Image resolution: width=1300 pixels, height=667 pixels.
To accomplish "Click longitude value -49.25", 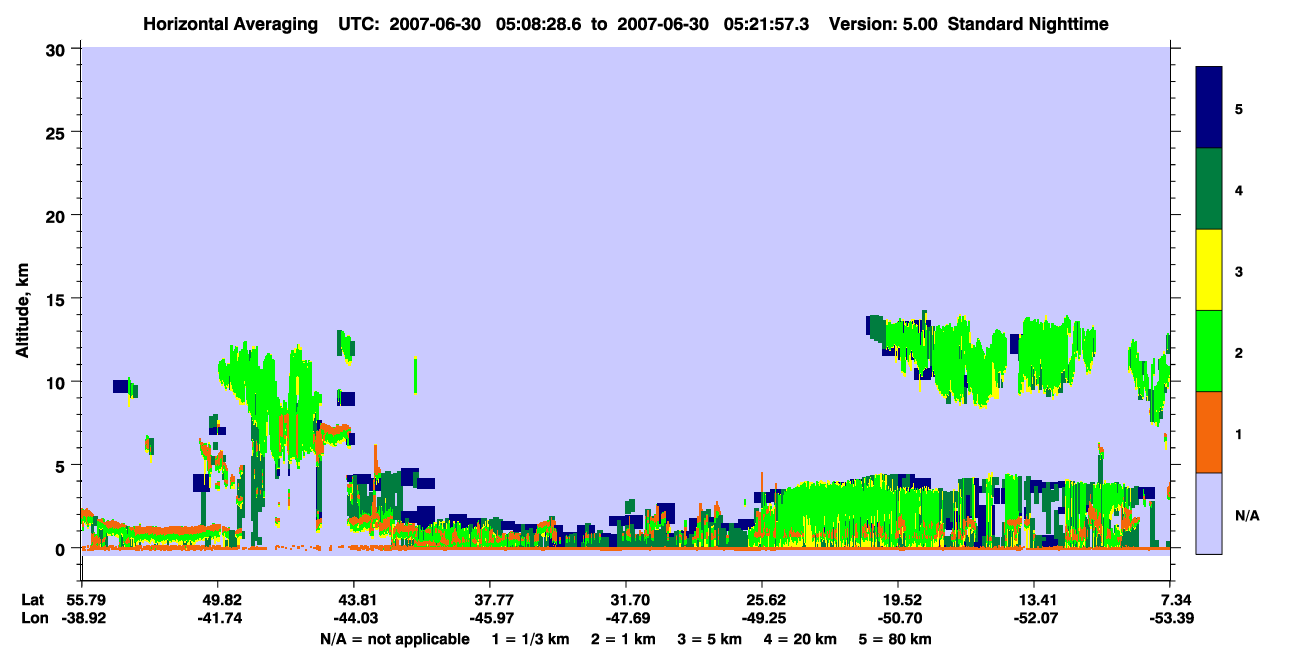I will [762, 618].
